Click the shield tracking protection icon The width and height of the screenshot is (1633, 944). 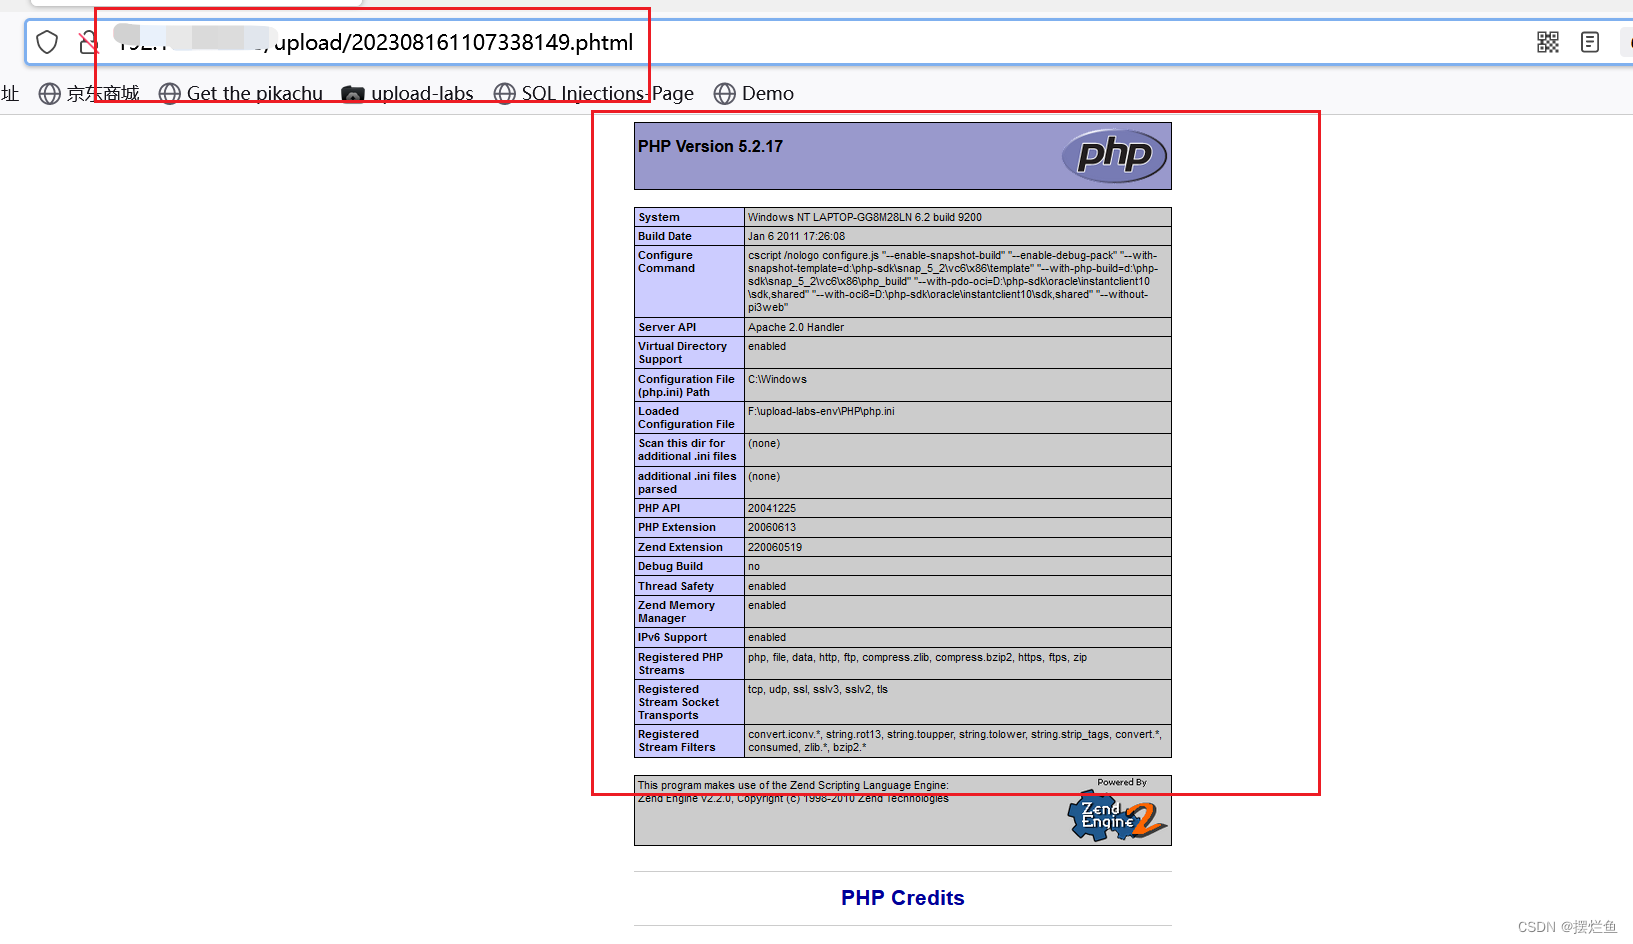point(47,42)
